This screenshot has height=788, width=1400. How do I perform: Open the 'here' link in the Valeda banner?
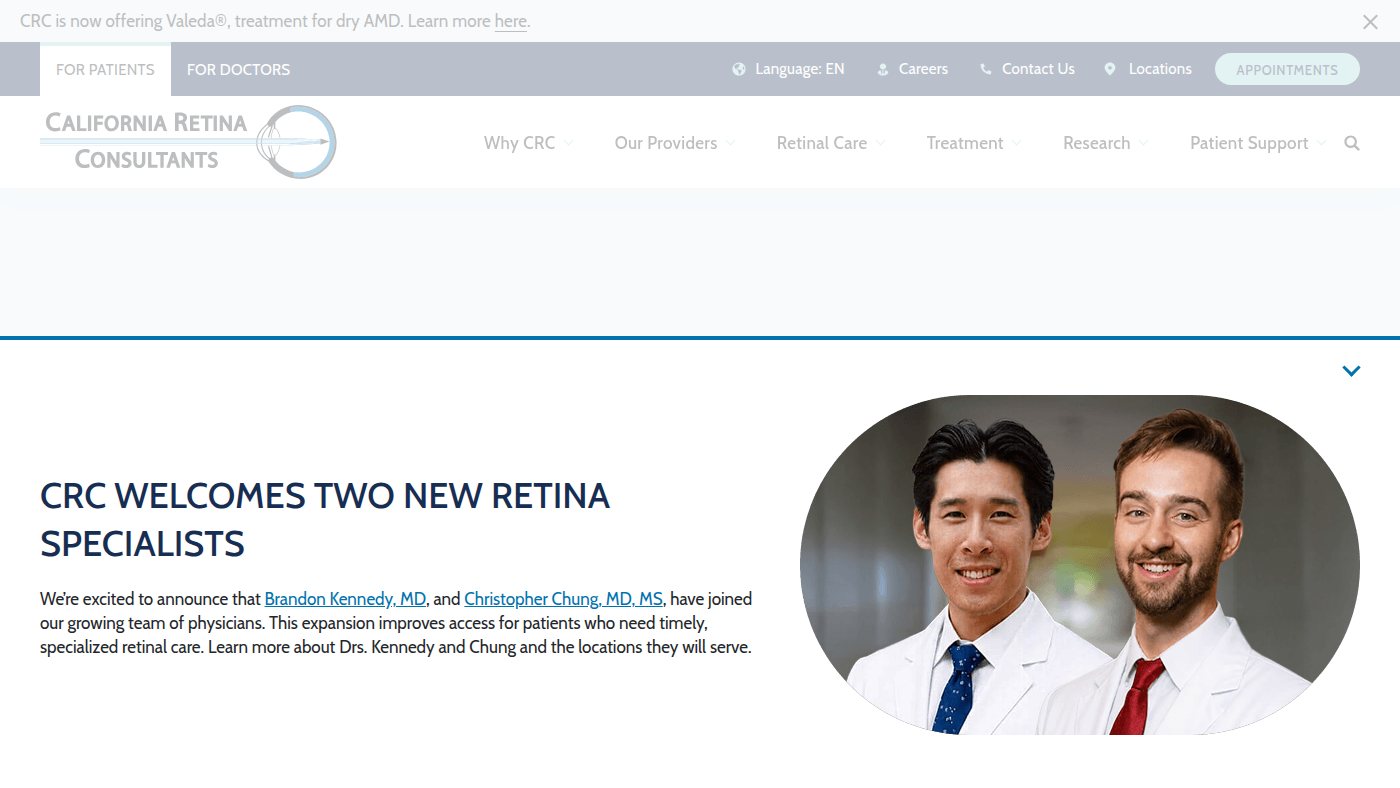pos(510,21)
